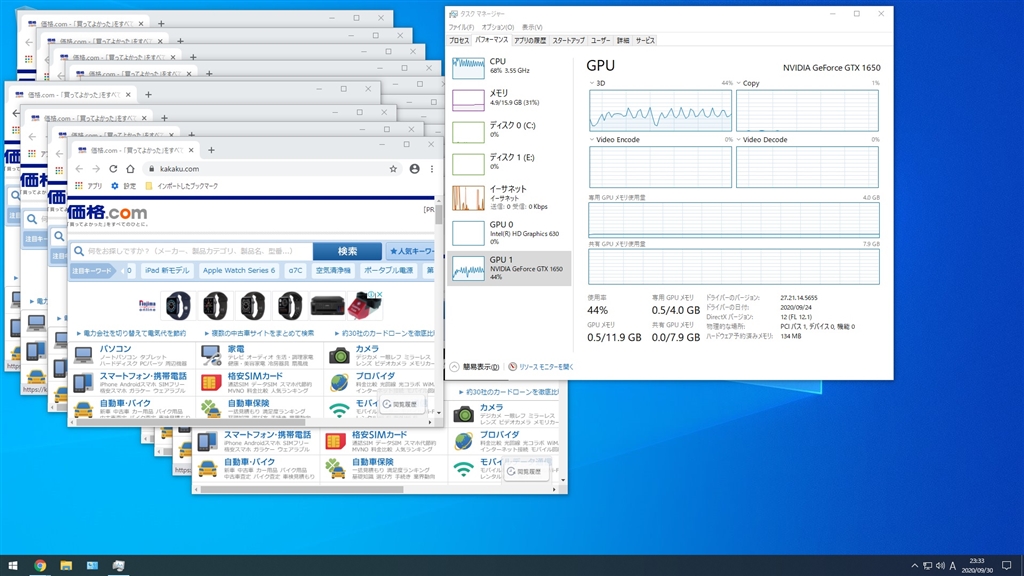The width and height of the screenshot is (1024, 576).
Task: Click Task Manager icon in taskbar
Action: tap(118, 566)
